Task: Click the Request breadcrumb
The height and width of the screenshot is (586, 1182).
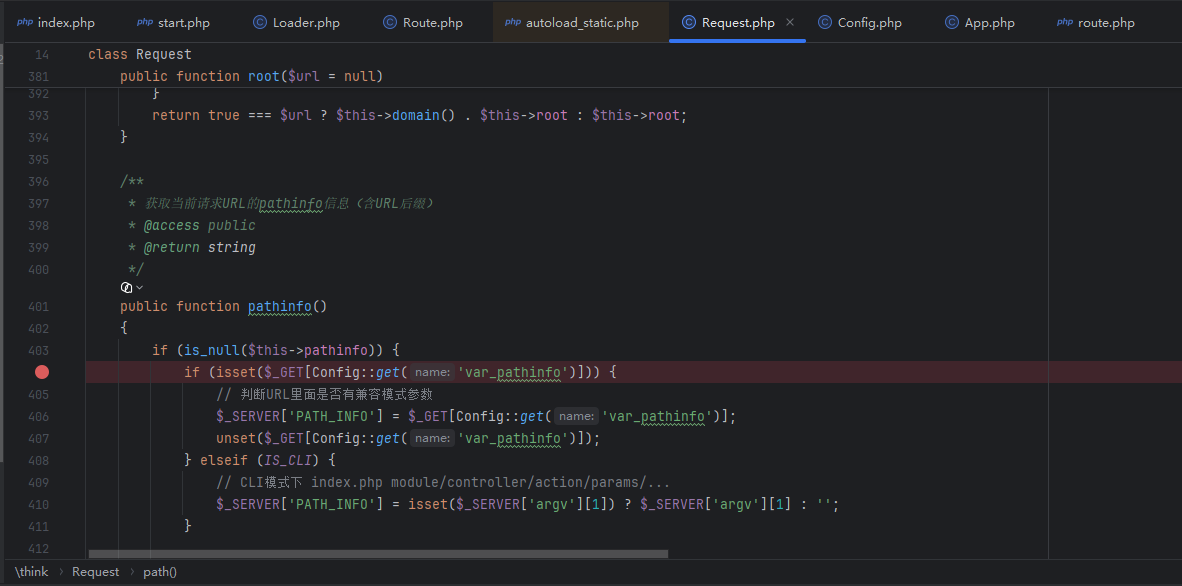Action: point(95,572)
